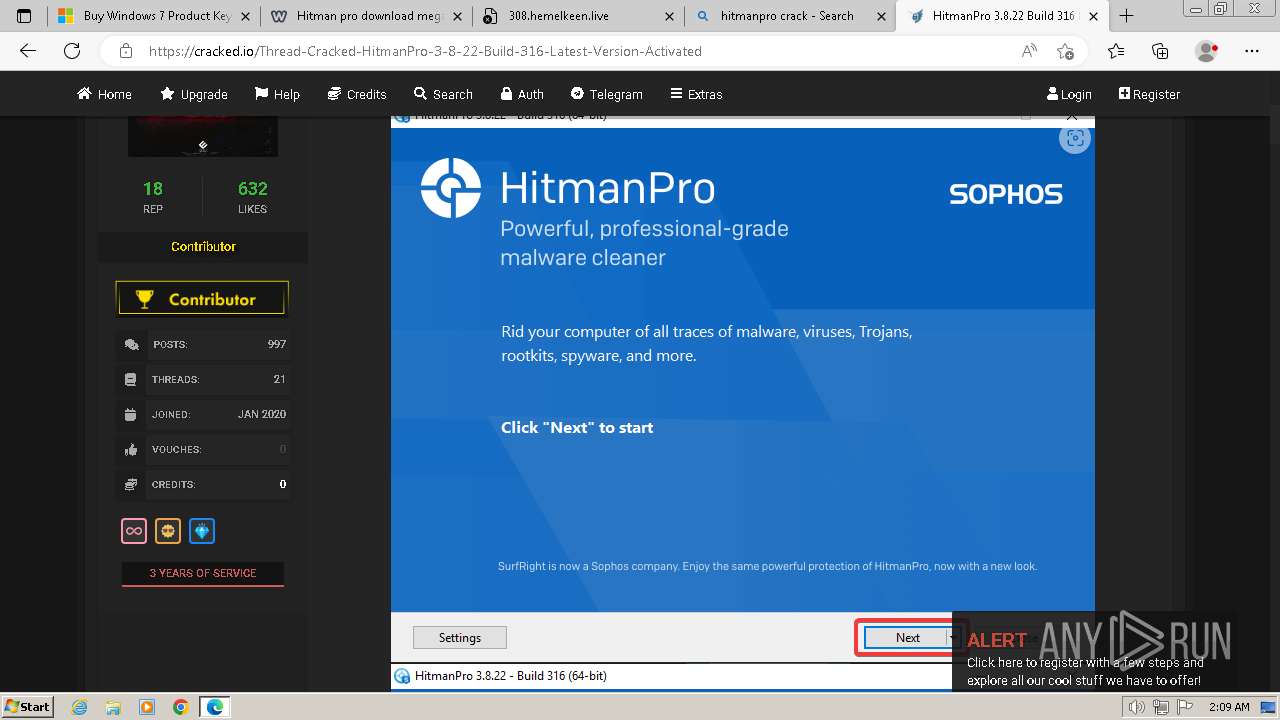
Task: Open Edge Settings and more menu
Action: pos(1252,51)
